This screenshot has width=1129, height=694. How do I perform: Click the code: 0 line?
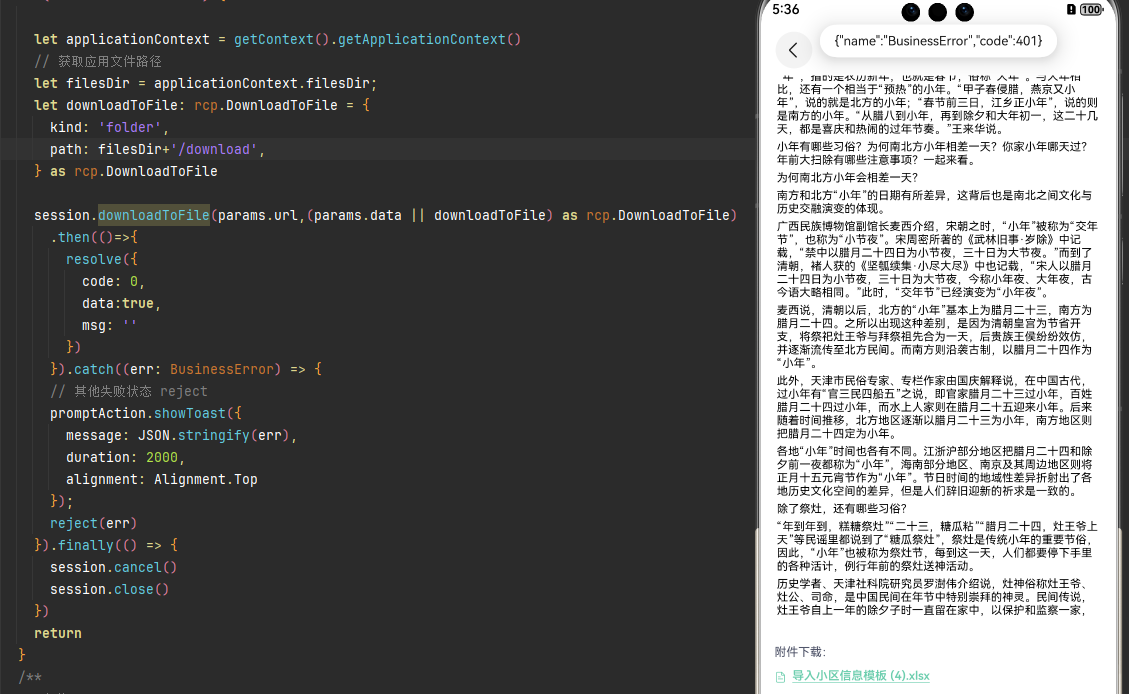coord(113,281)
